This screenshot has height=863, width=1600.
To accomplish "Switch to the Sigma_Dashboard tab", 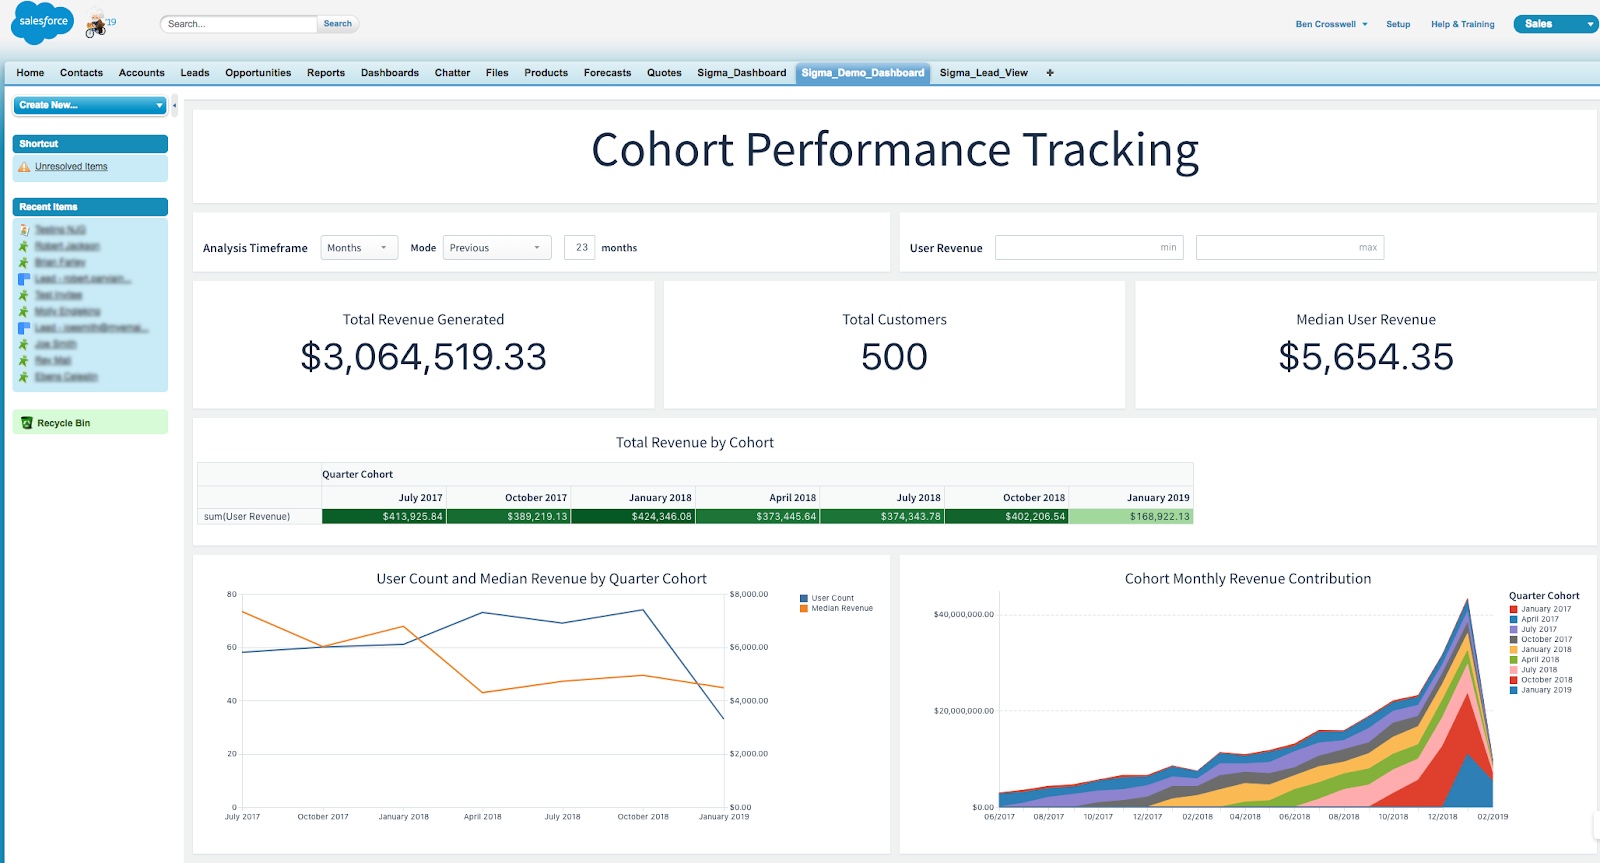I will (742, 73).
